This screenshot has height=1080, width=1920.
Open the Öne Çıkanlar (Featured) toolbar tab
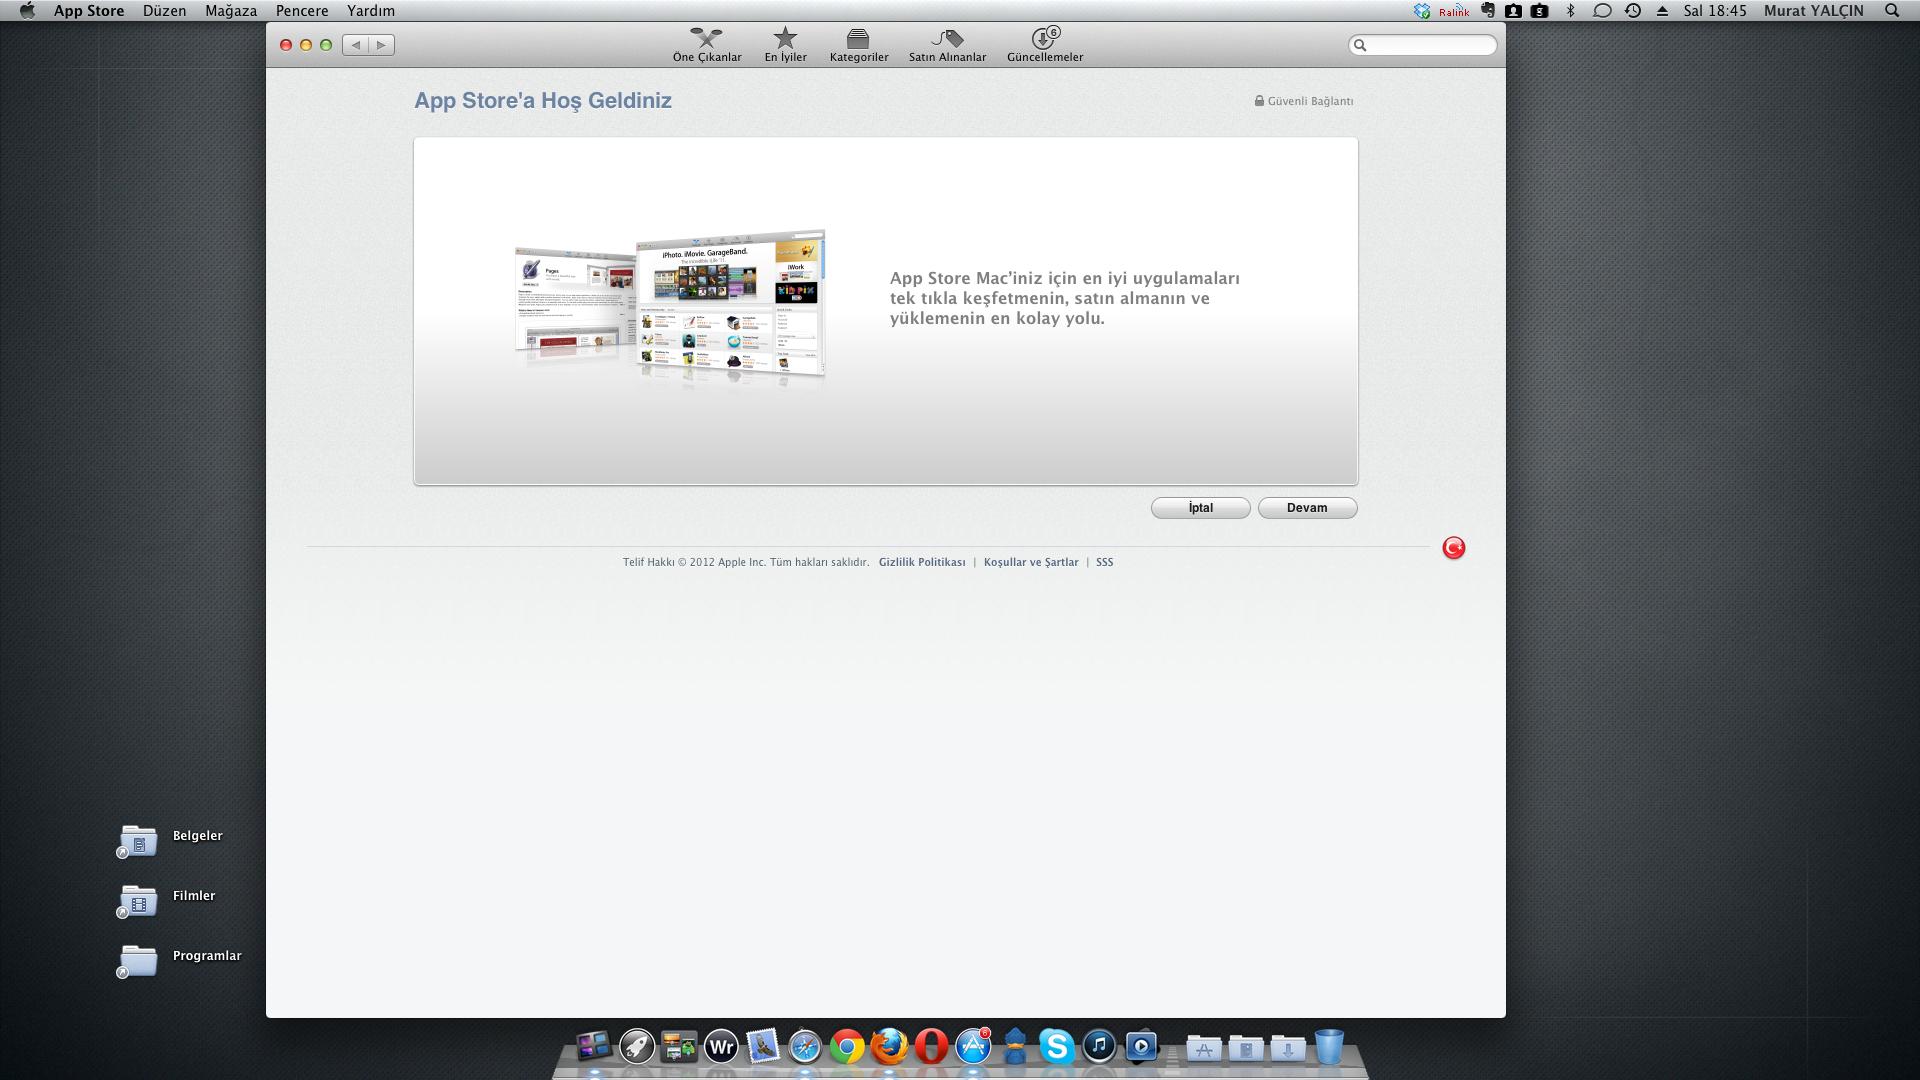pos(707,45)
